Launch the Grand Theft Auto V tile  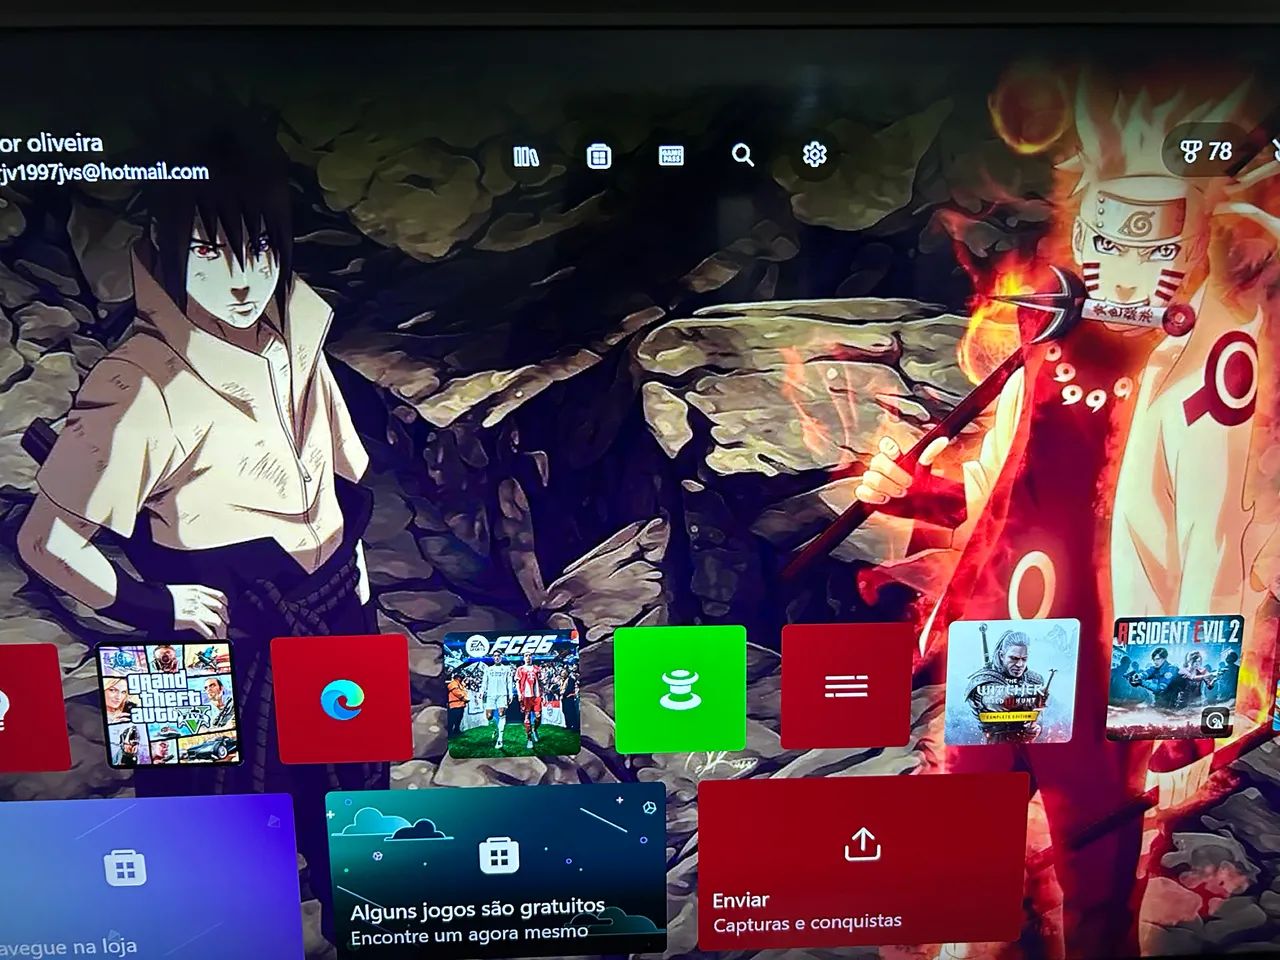click(x=168, y=704)
